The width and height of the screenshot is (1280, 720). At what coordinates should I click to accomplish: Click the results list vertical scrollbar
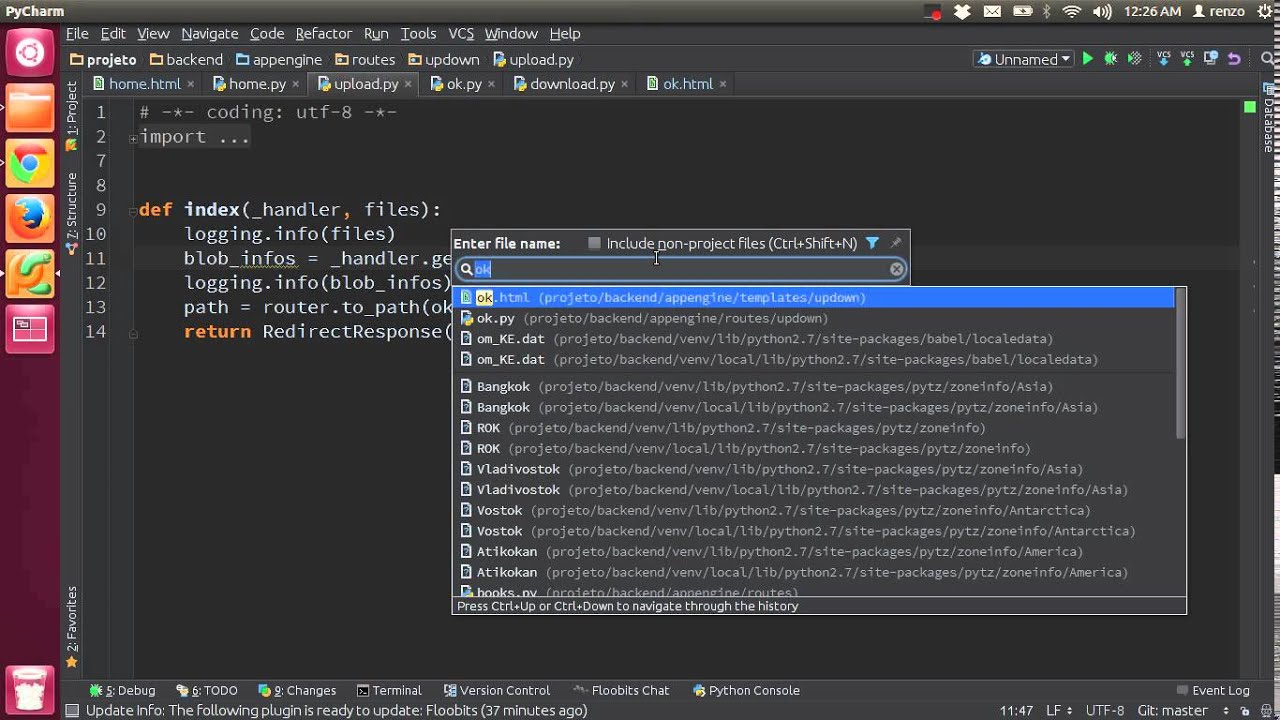[1180, 365]
